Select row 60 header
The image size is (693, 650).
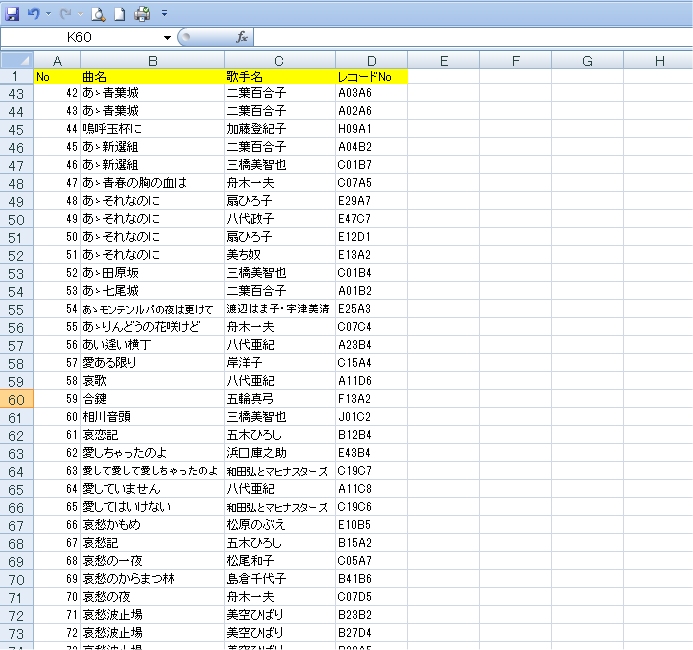pyautogui.click(x=16, y=399)
